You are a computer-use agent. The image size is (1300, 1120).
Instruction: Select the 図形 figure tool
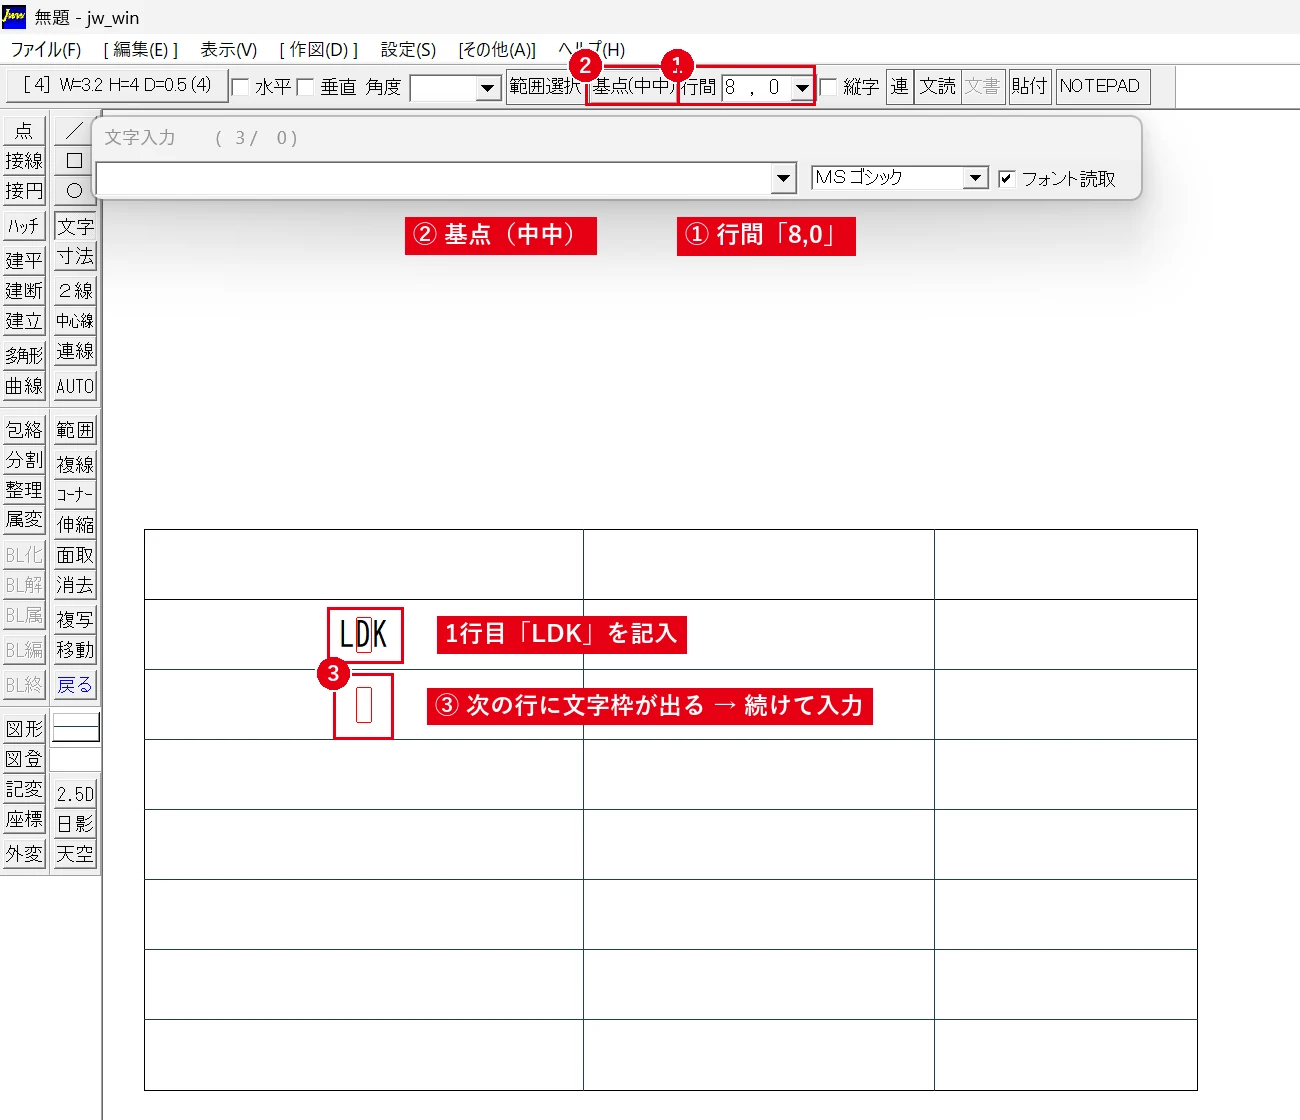tap(24, 729)
